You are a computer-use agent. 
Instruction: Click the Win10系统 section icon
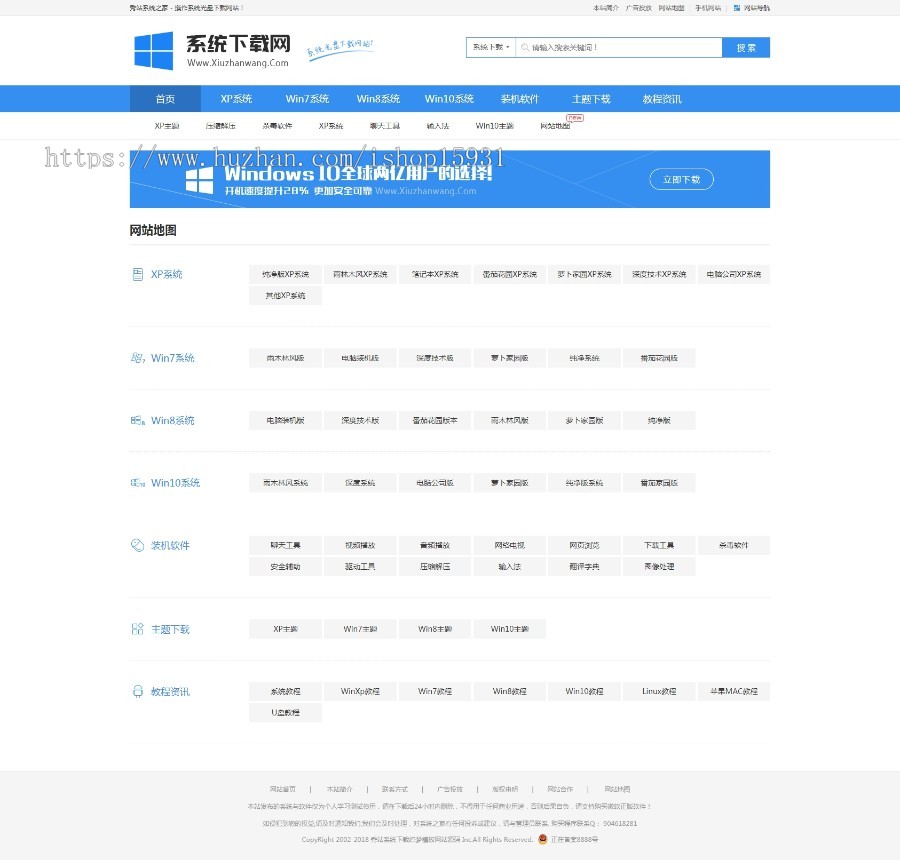pyautogui.click(x=138, y=483)
